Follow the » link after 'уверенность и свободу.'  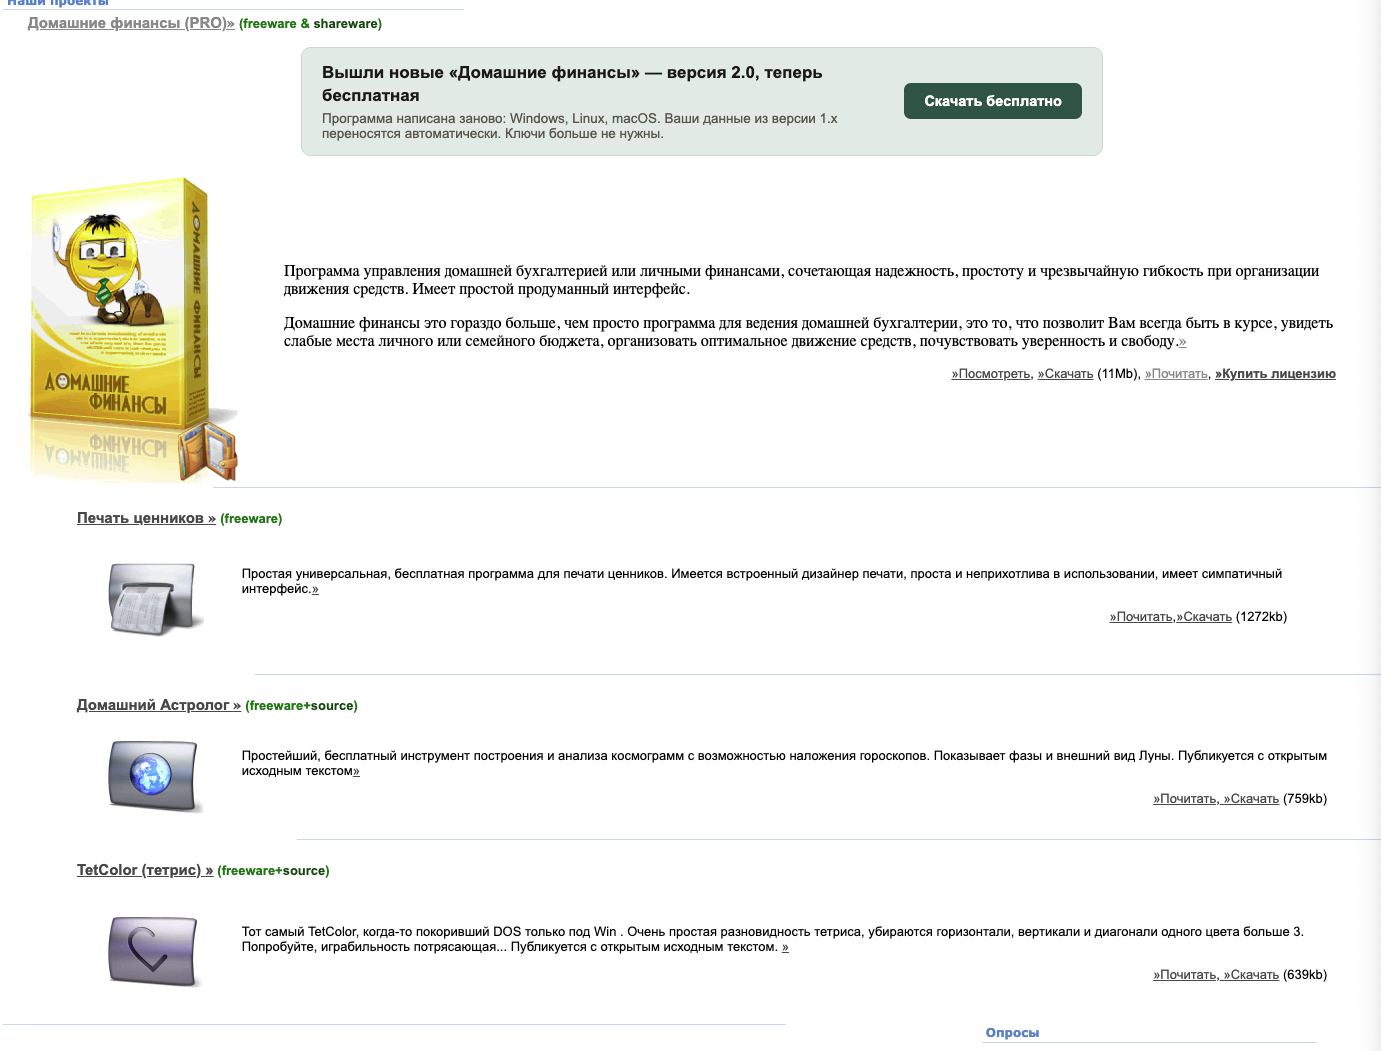pos(1182,342)
